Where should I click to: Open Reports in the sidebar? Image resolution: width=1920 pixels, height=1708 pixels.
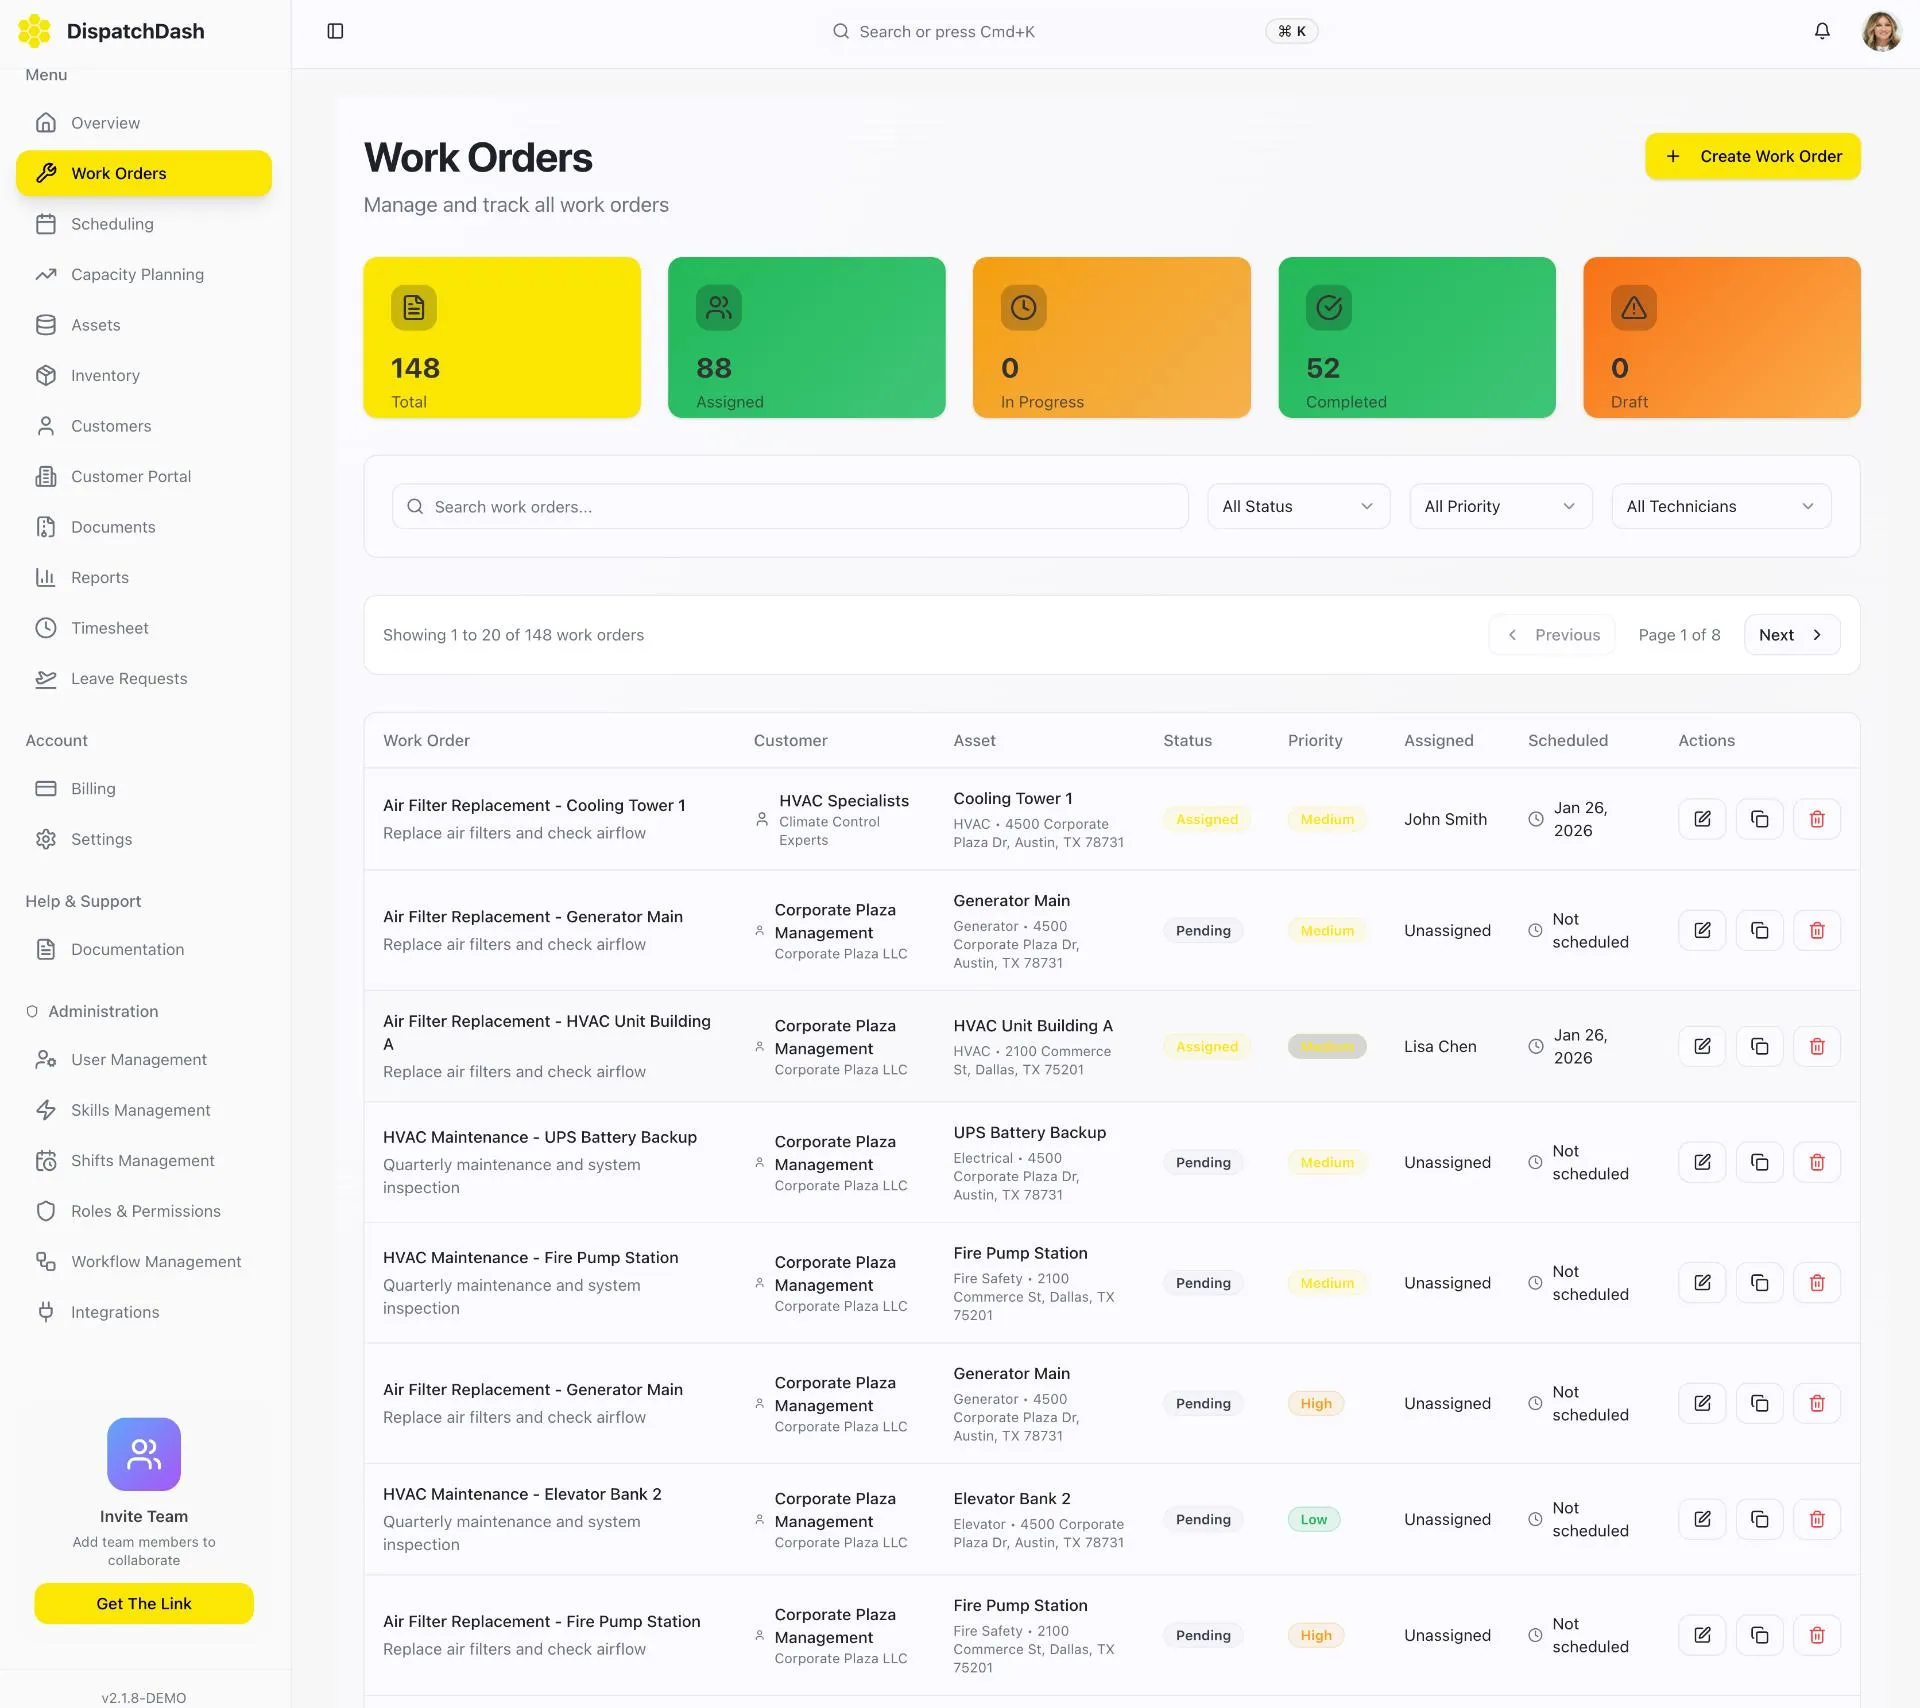144,577
